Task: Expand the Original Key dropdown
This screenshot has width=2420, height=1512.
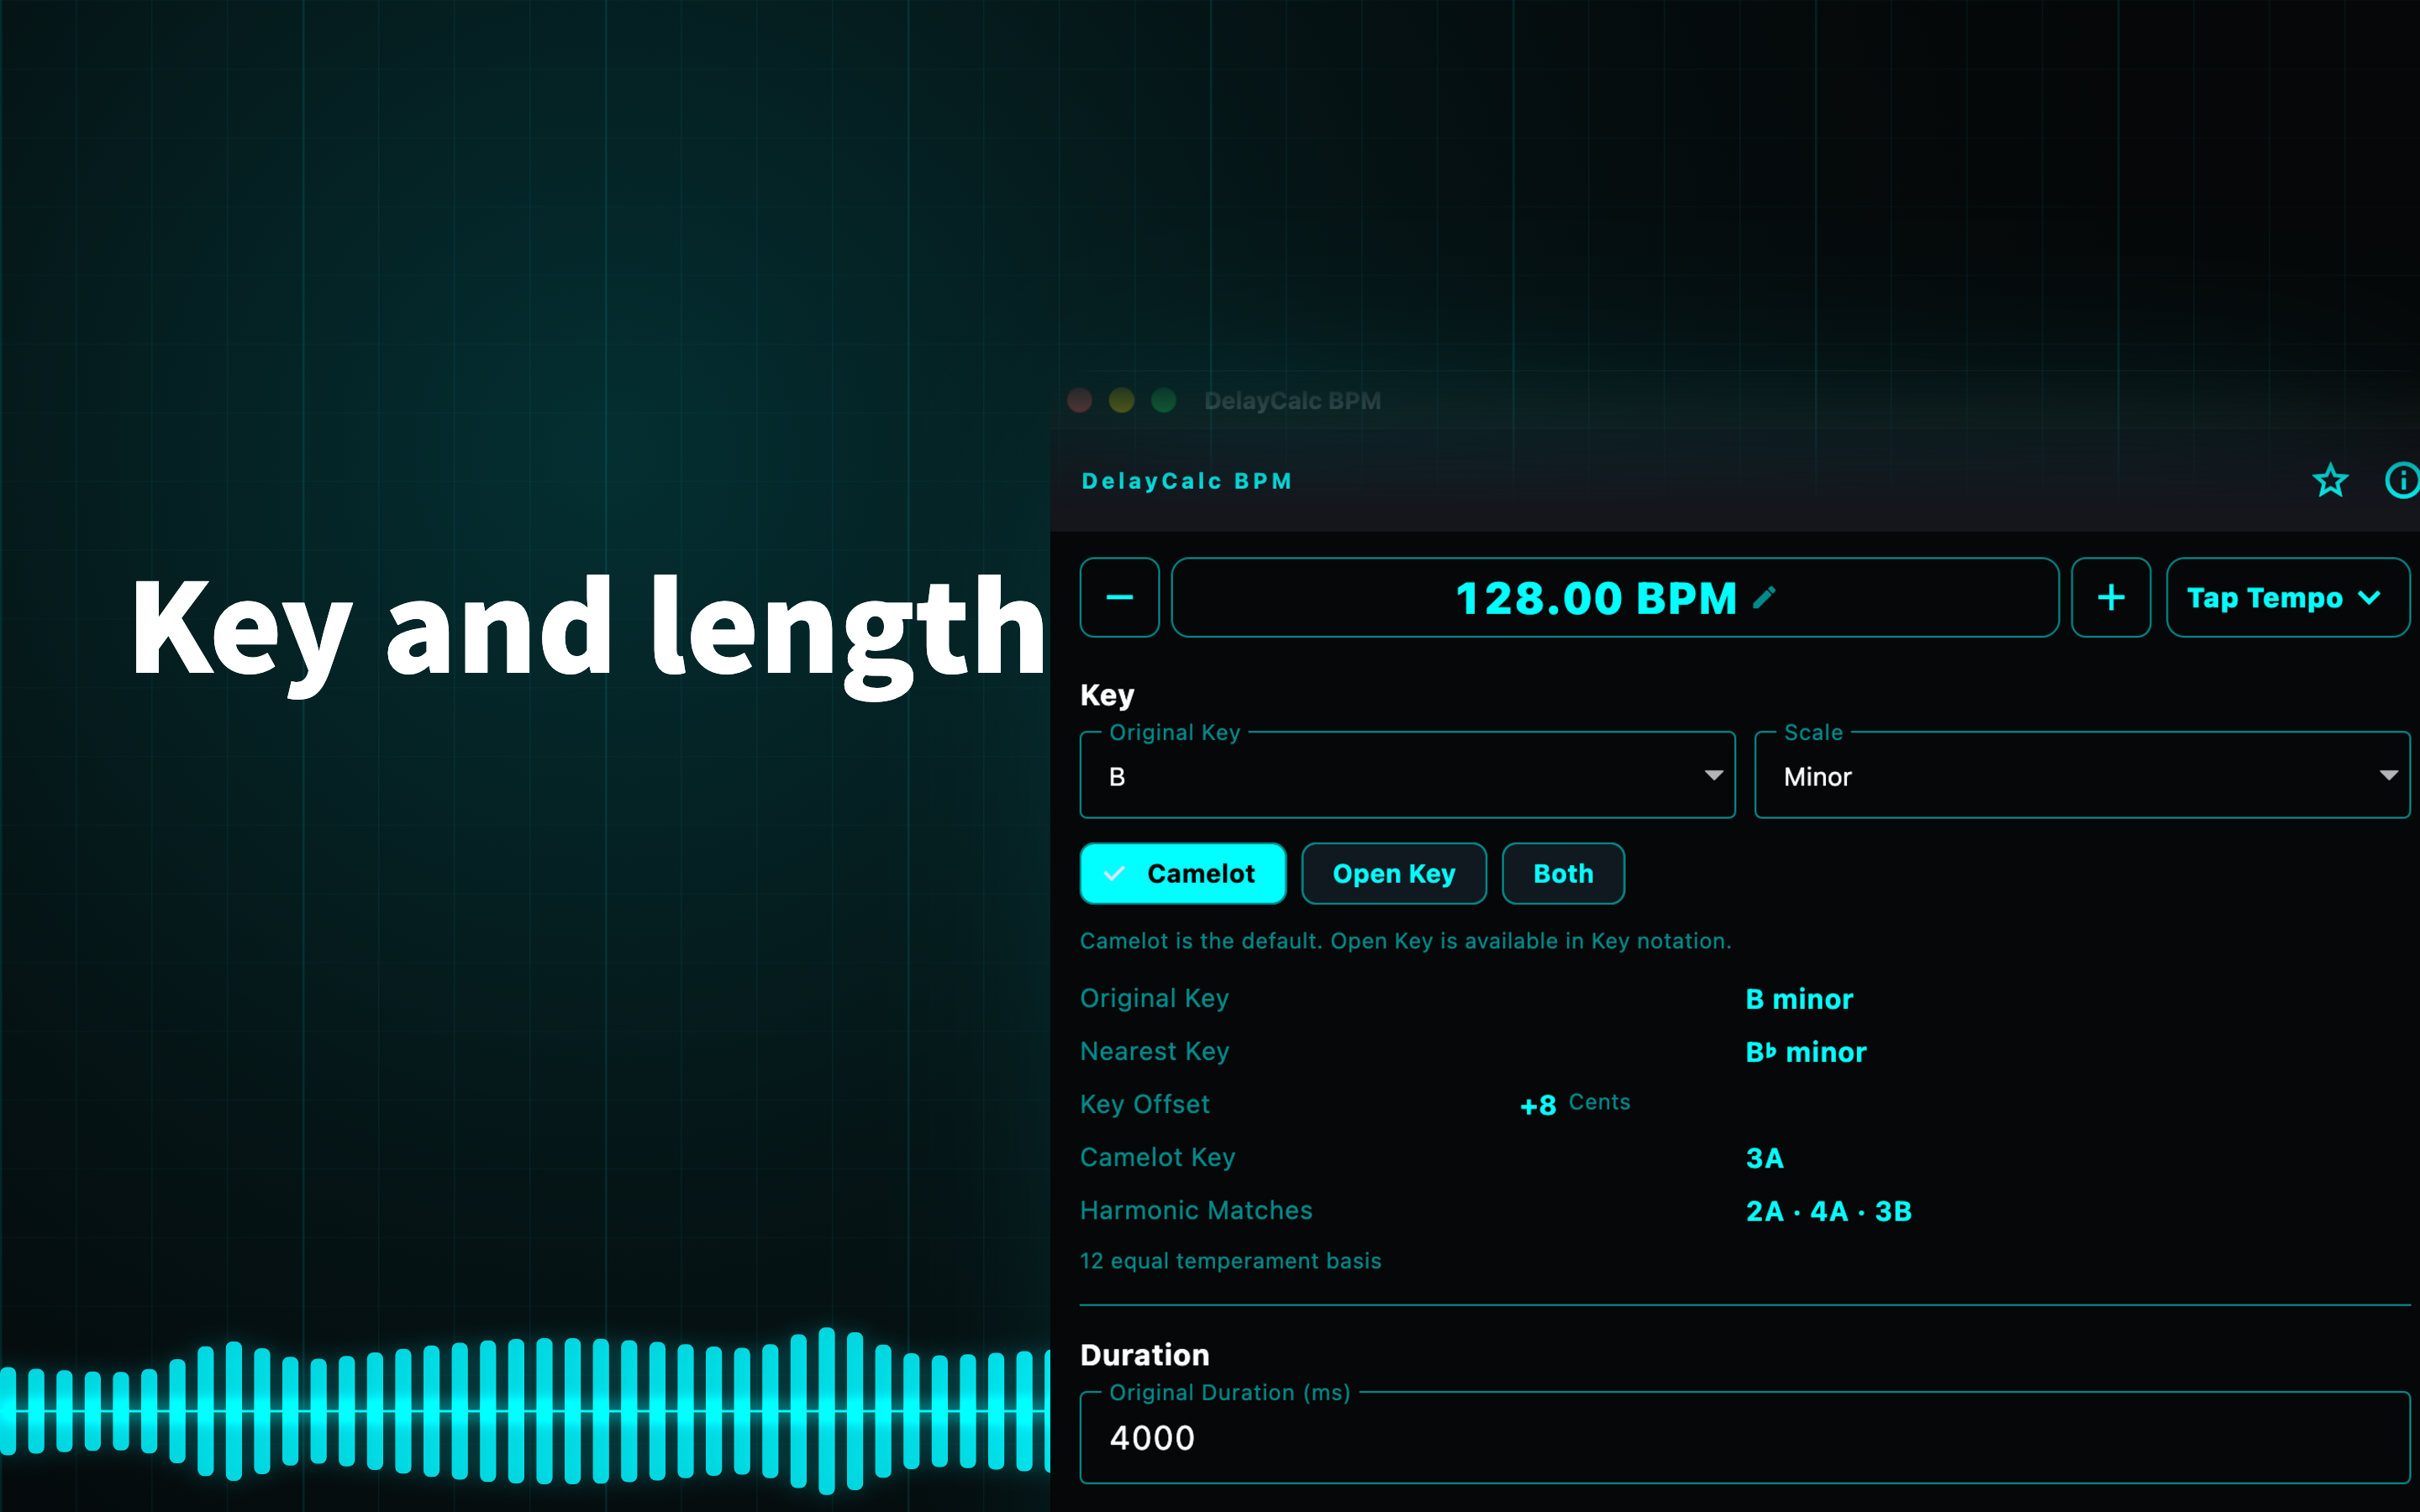Action: click(x=1407, y=776)
